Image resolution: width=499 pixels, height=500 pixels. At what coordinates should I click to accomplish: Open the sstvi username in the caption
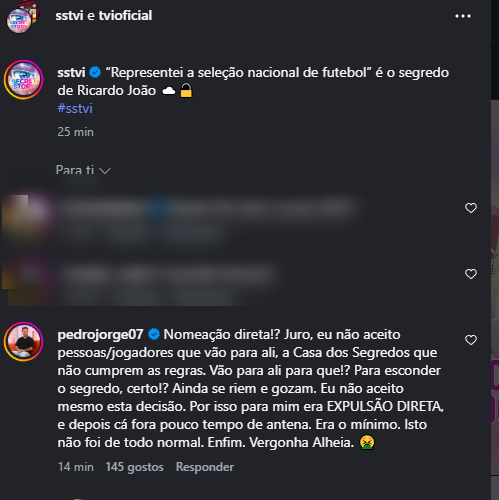tap(71, 72)
